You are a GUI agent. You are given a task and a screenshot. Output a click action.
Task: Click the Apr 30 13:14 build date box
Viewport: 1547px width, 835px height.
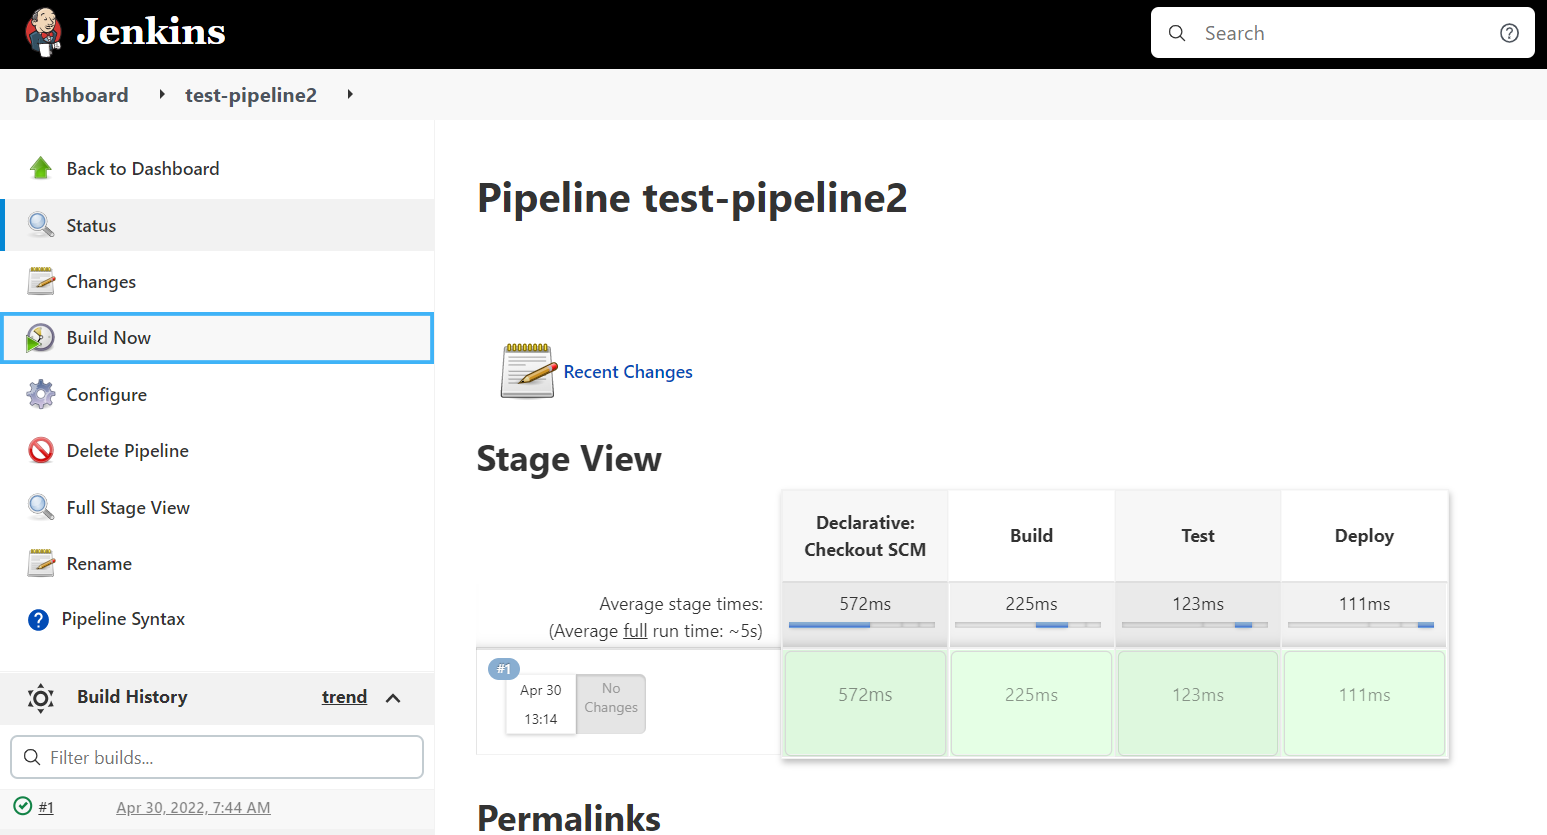tap(541, 705)
